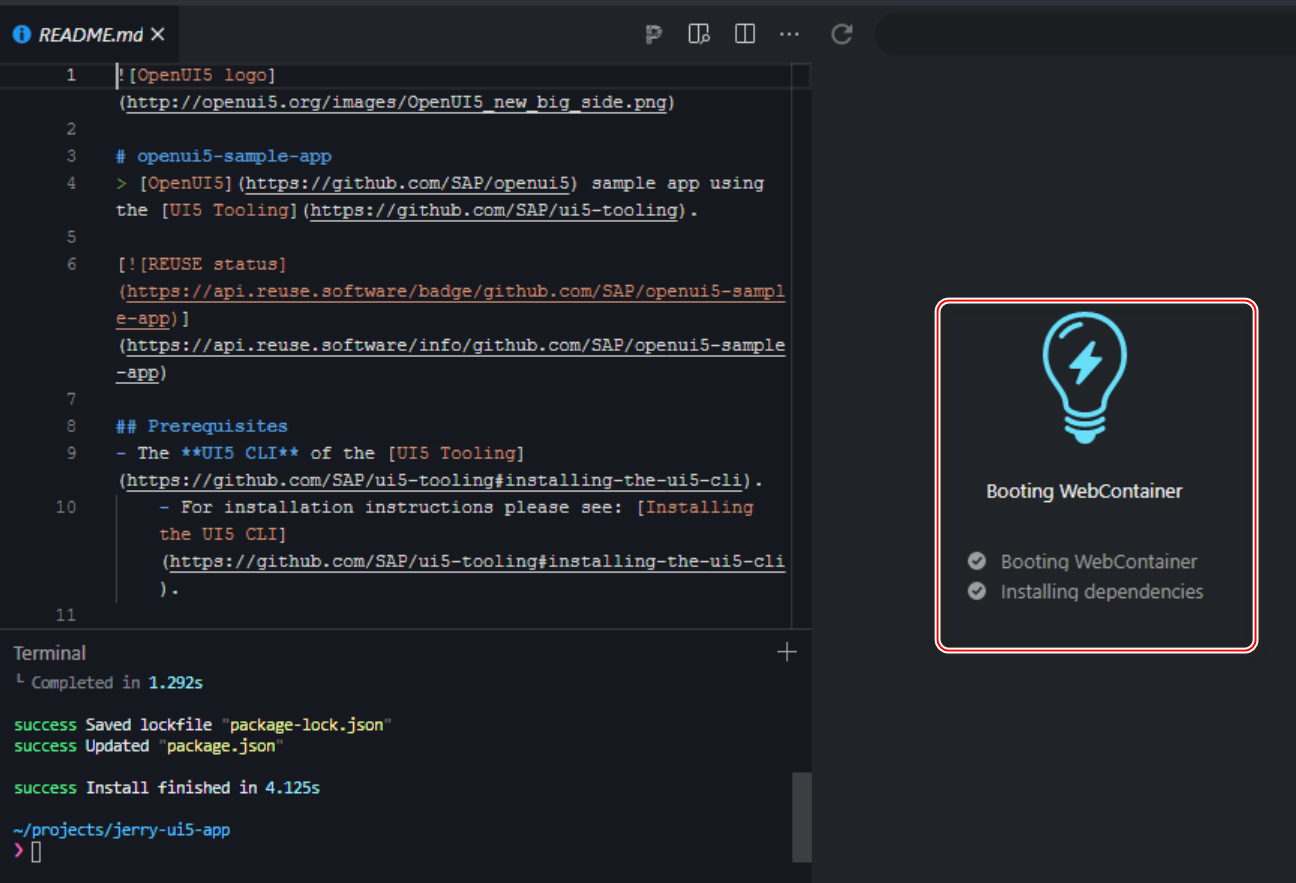Close the README.md tab
Screen dimensions: 1296x883
pyautogui.click(x=158, y=35)
